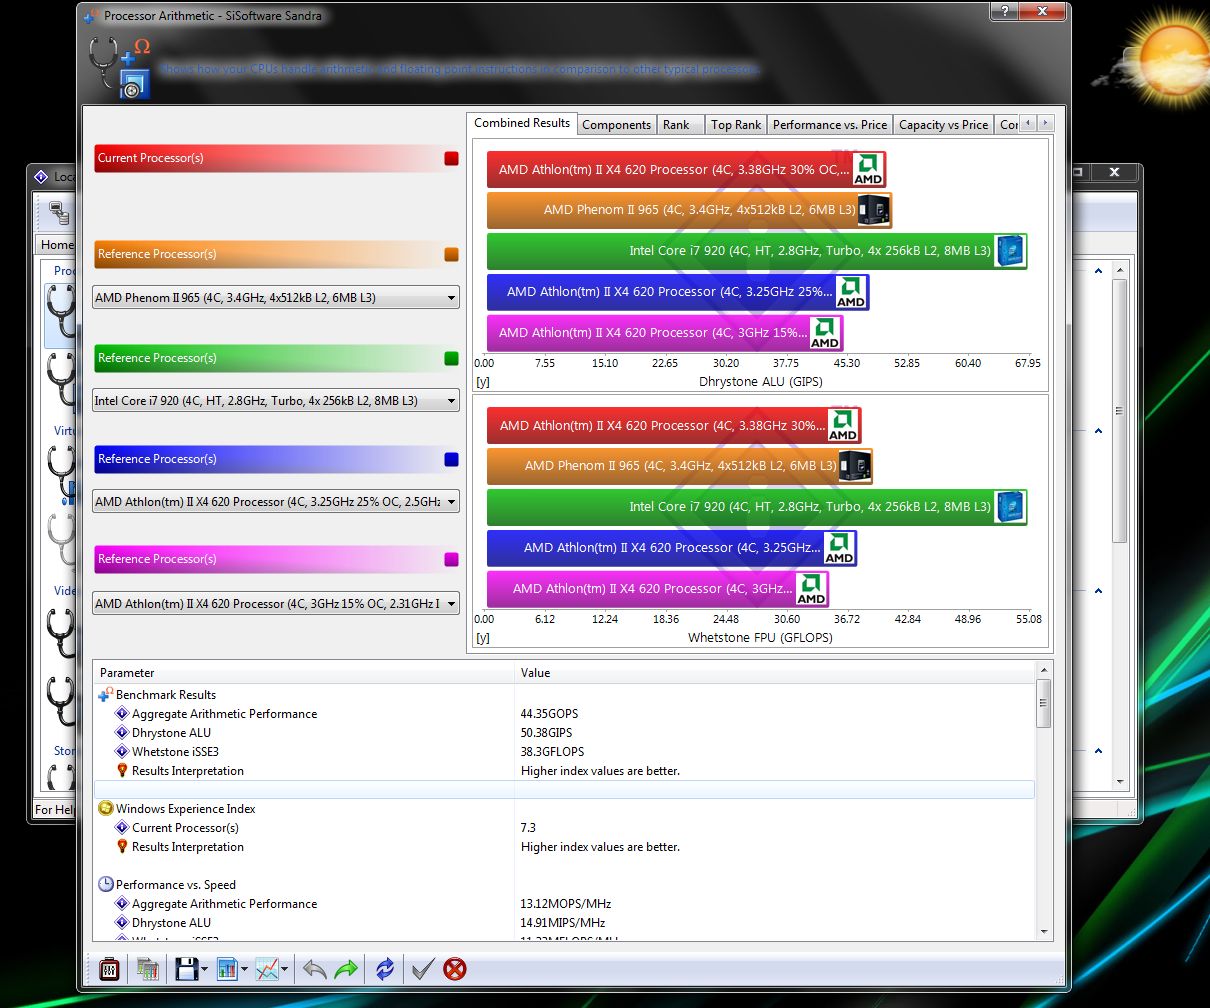This screenshot has height=1008, width=1210.
Task: Open the options sliders icon in bottom toolbar
Action: [x=110, y=968]
